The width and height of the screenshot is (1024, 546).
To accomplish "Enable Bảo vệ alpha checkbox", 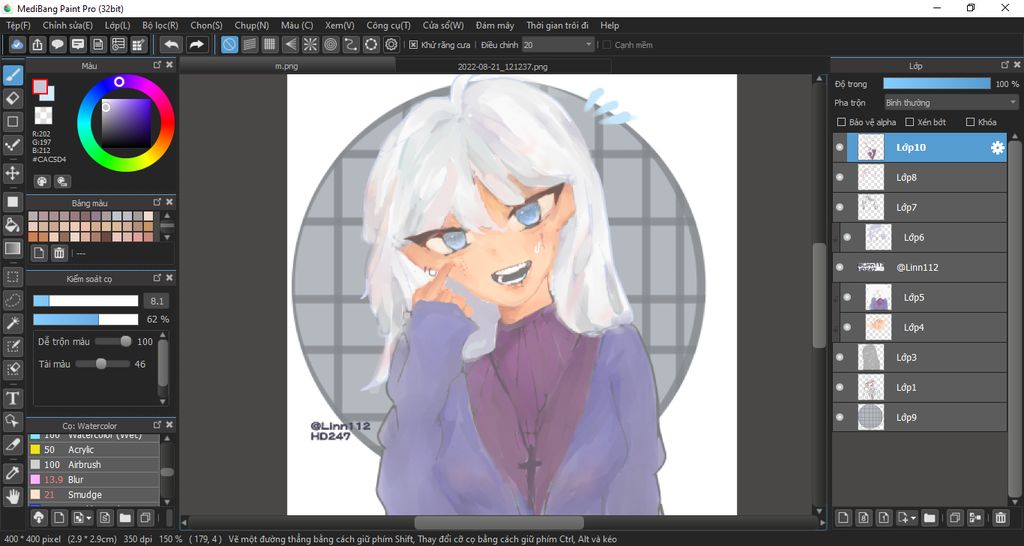I will coord(841,122).
